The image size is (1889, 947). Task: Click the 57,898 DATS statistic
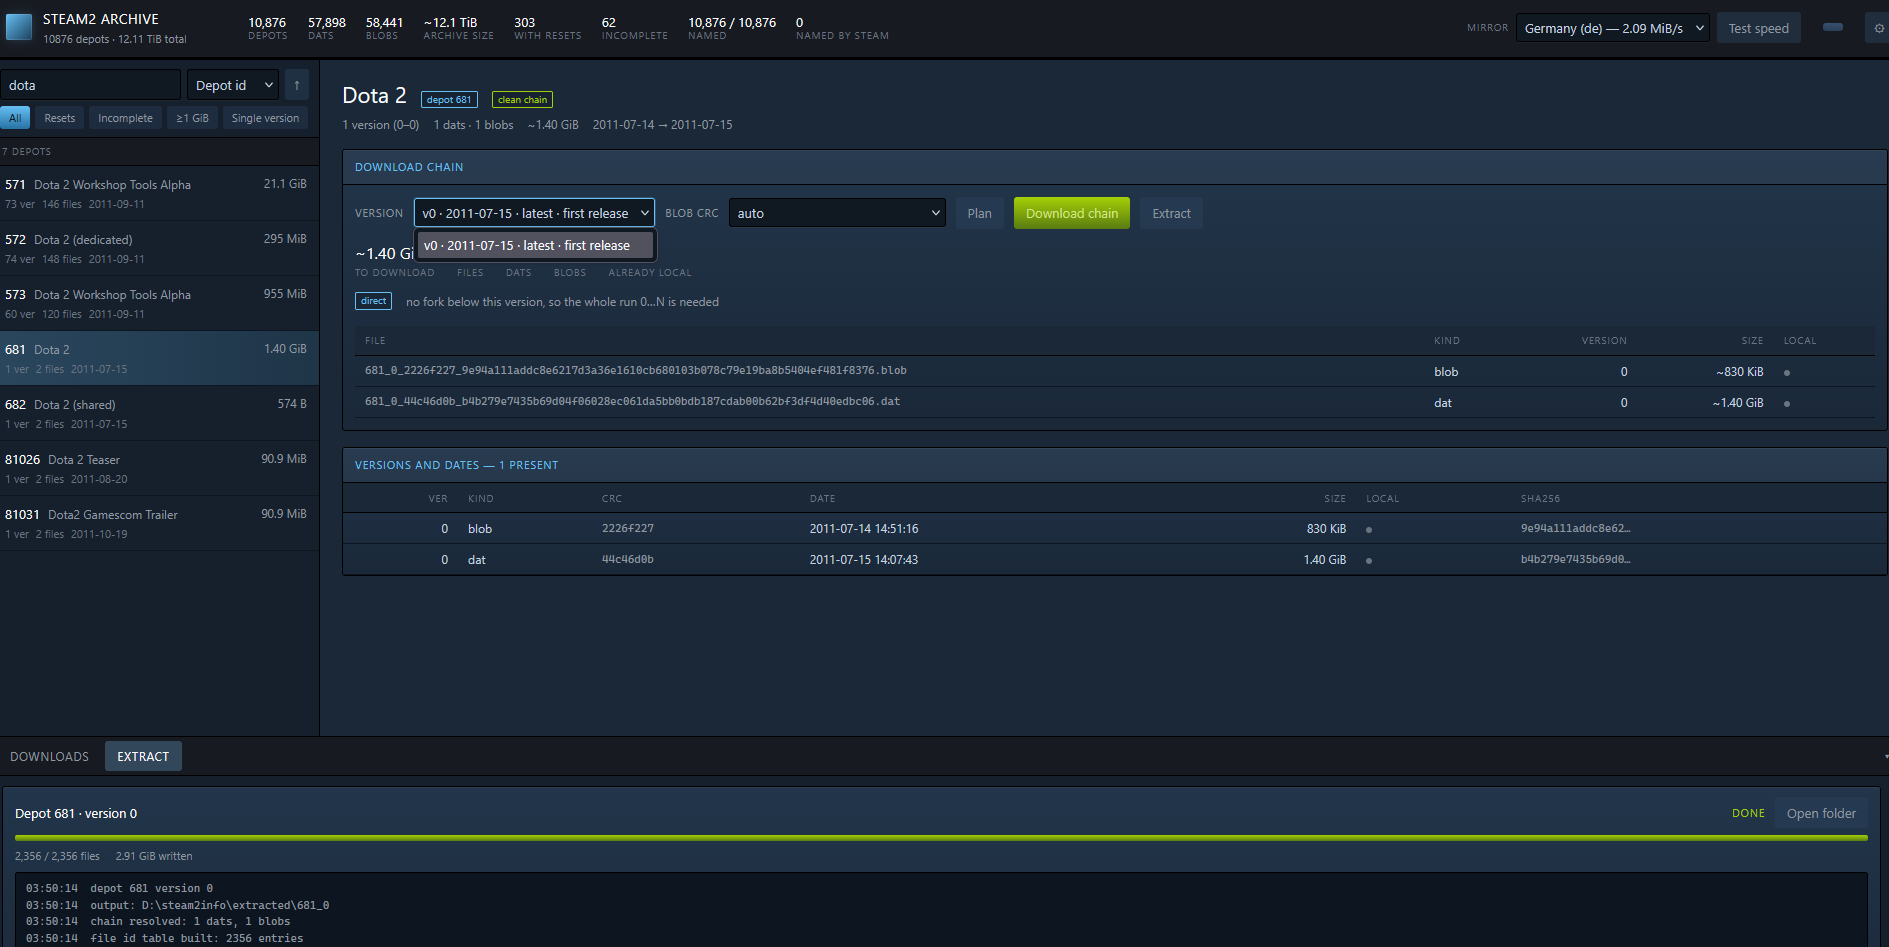point(326,28)
